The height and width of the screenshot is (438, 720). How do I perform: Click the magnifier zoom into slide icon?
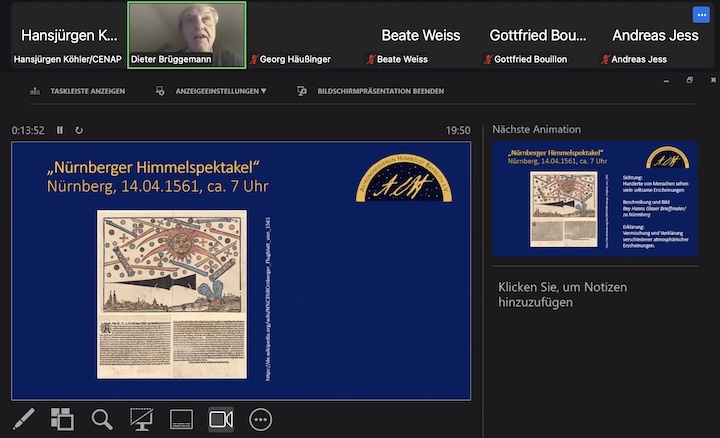coord(102,419)
